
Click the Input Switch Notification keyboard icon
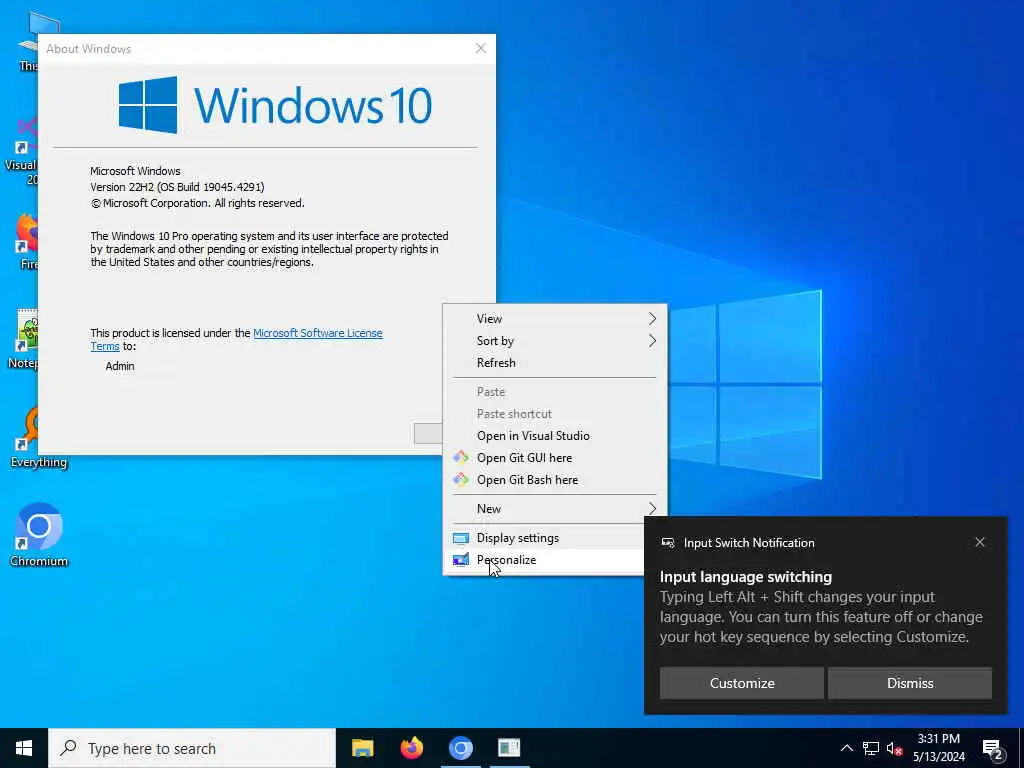pos(667,543)
